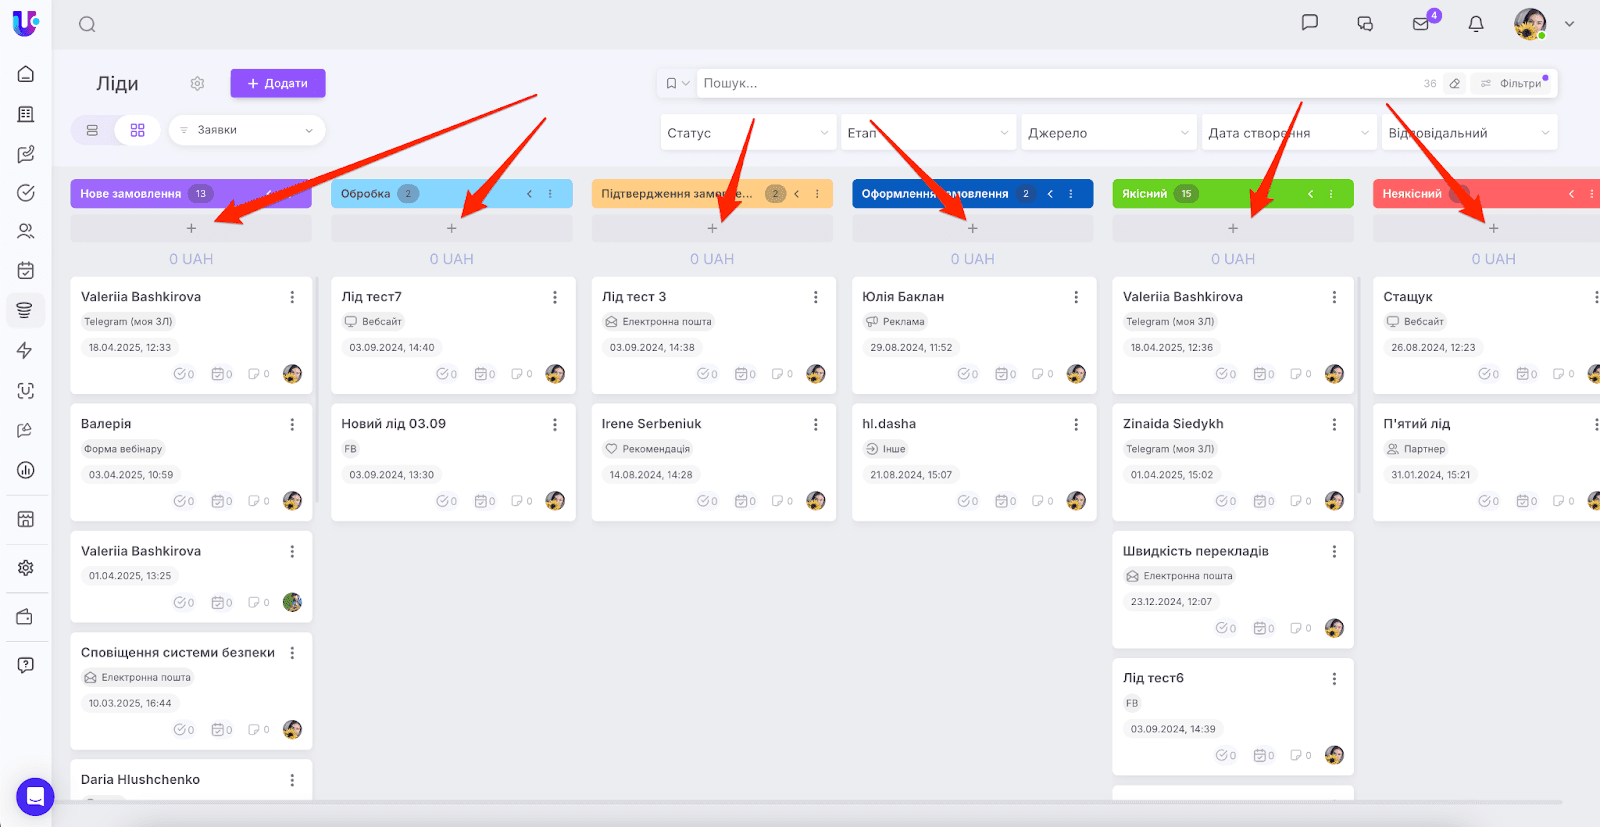The width and height of the screenshot is (1600, 827).
Task: Switch to list view
Action: 92,130
